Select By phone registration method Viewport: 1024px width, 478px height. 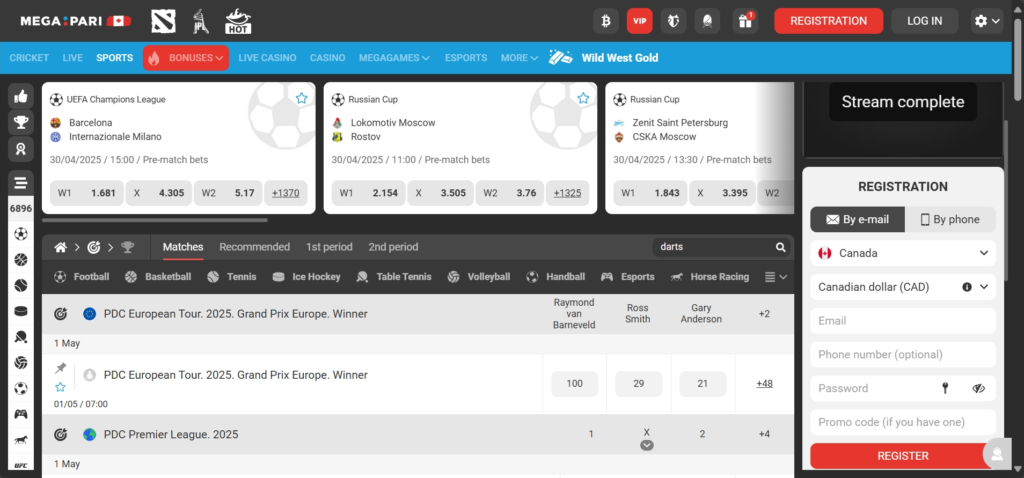coord(950,219)
